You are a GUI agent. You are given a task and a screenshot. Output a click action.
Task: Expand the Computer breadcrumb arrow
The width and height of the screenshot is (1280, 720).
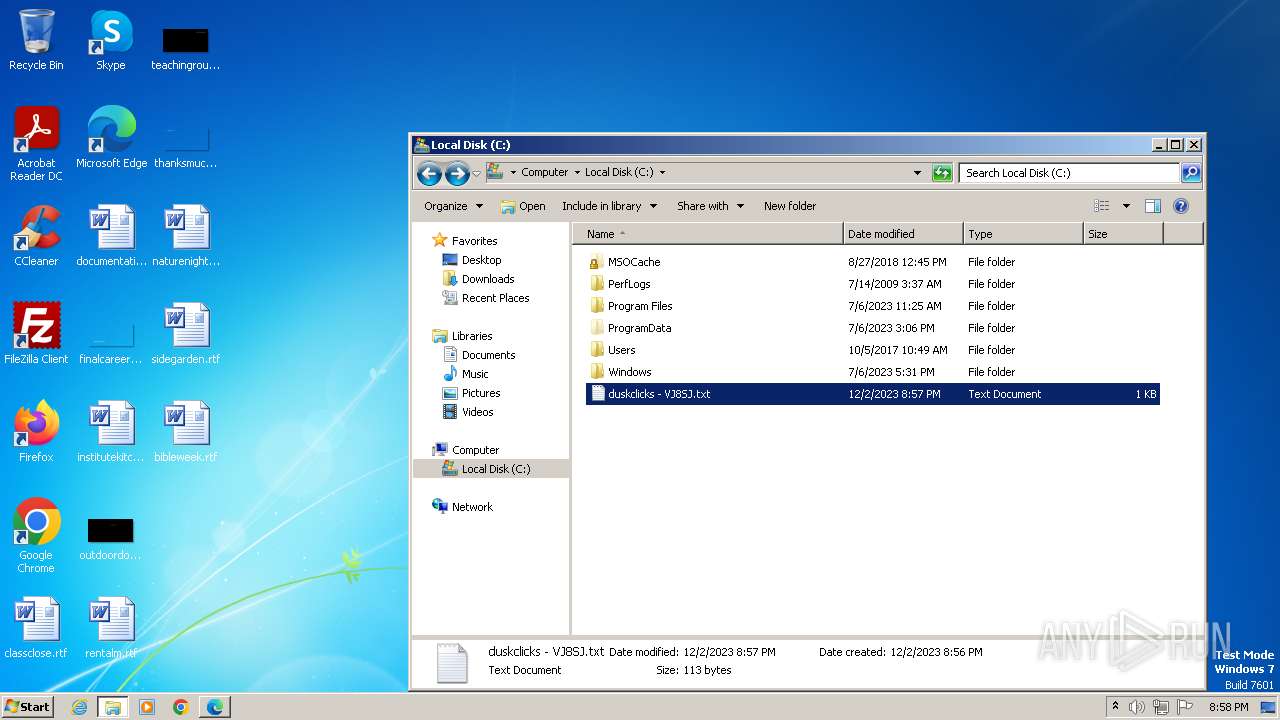tap(577, 172)
